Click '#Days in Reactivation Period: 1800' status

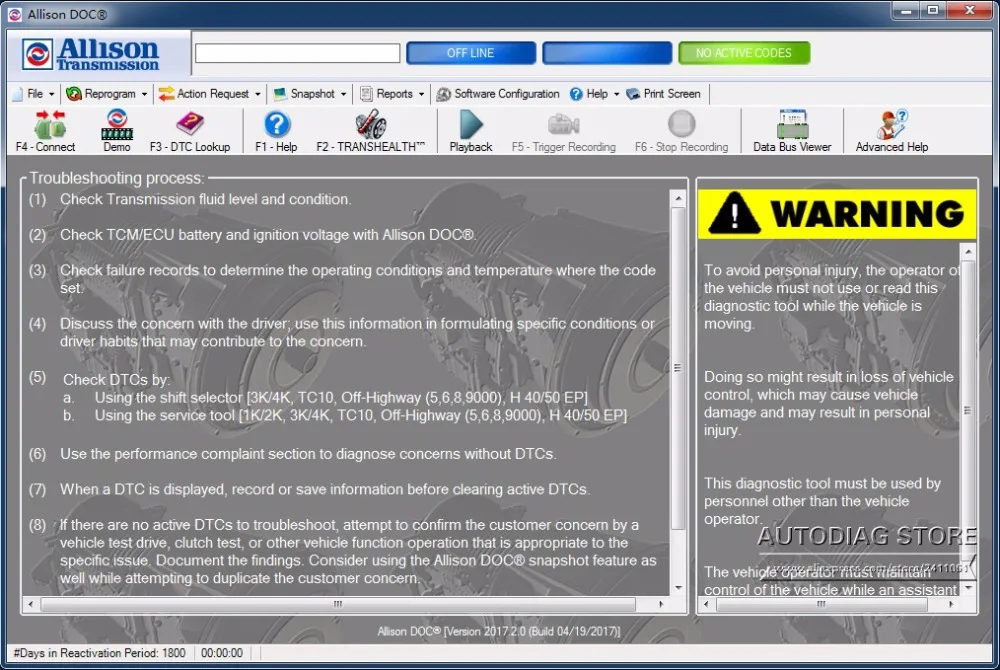click(x=99, y=653)
